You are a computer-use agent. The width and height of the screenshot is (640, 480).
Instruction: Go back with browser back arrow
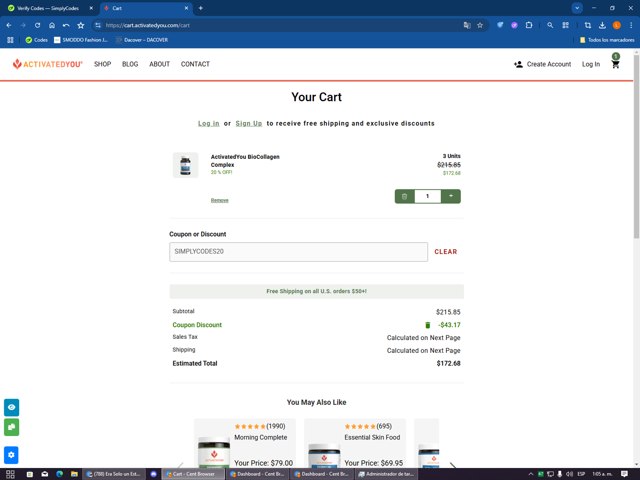pyautogui.click(x=9, y=25)
